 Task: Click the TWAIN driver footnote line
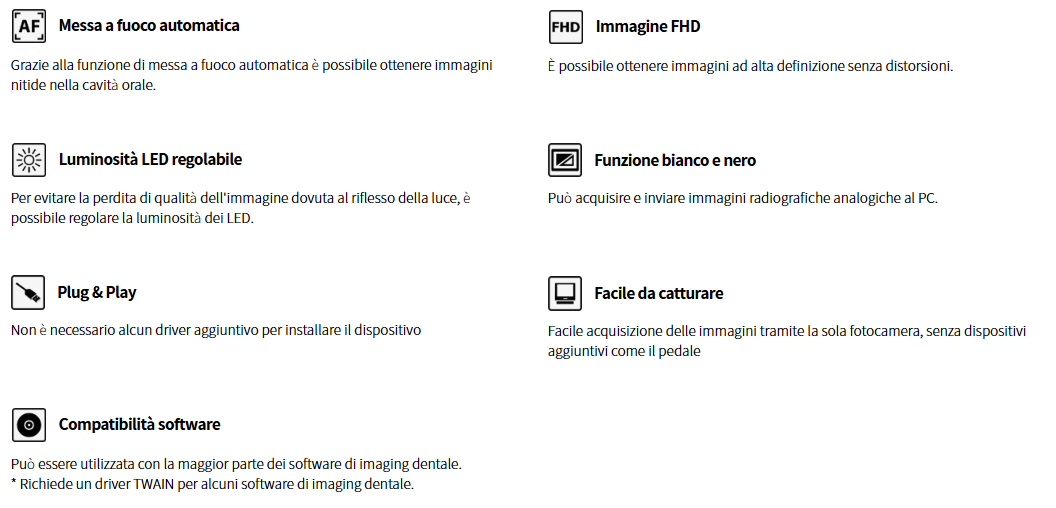(x=212, y=484)
